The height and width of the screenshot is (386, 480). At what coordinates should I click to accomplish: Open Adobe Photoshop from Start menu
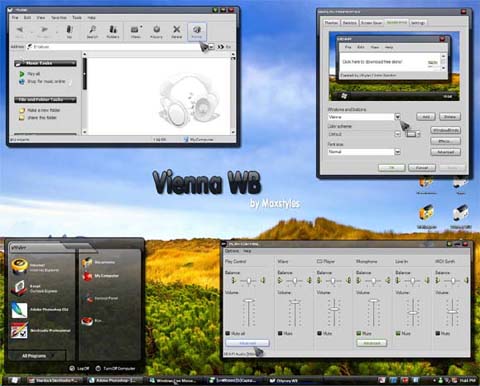coord(40,310)
